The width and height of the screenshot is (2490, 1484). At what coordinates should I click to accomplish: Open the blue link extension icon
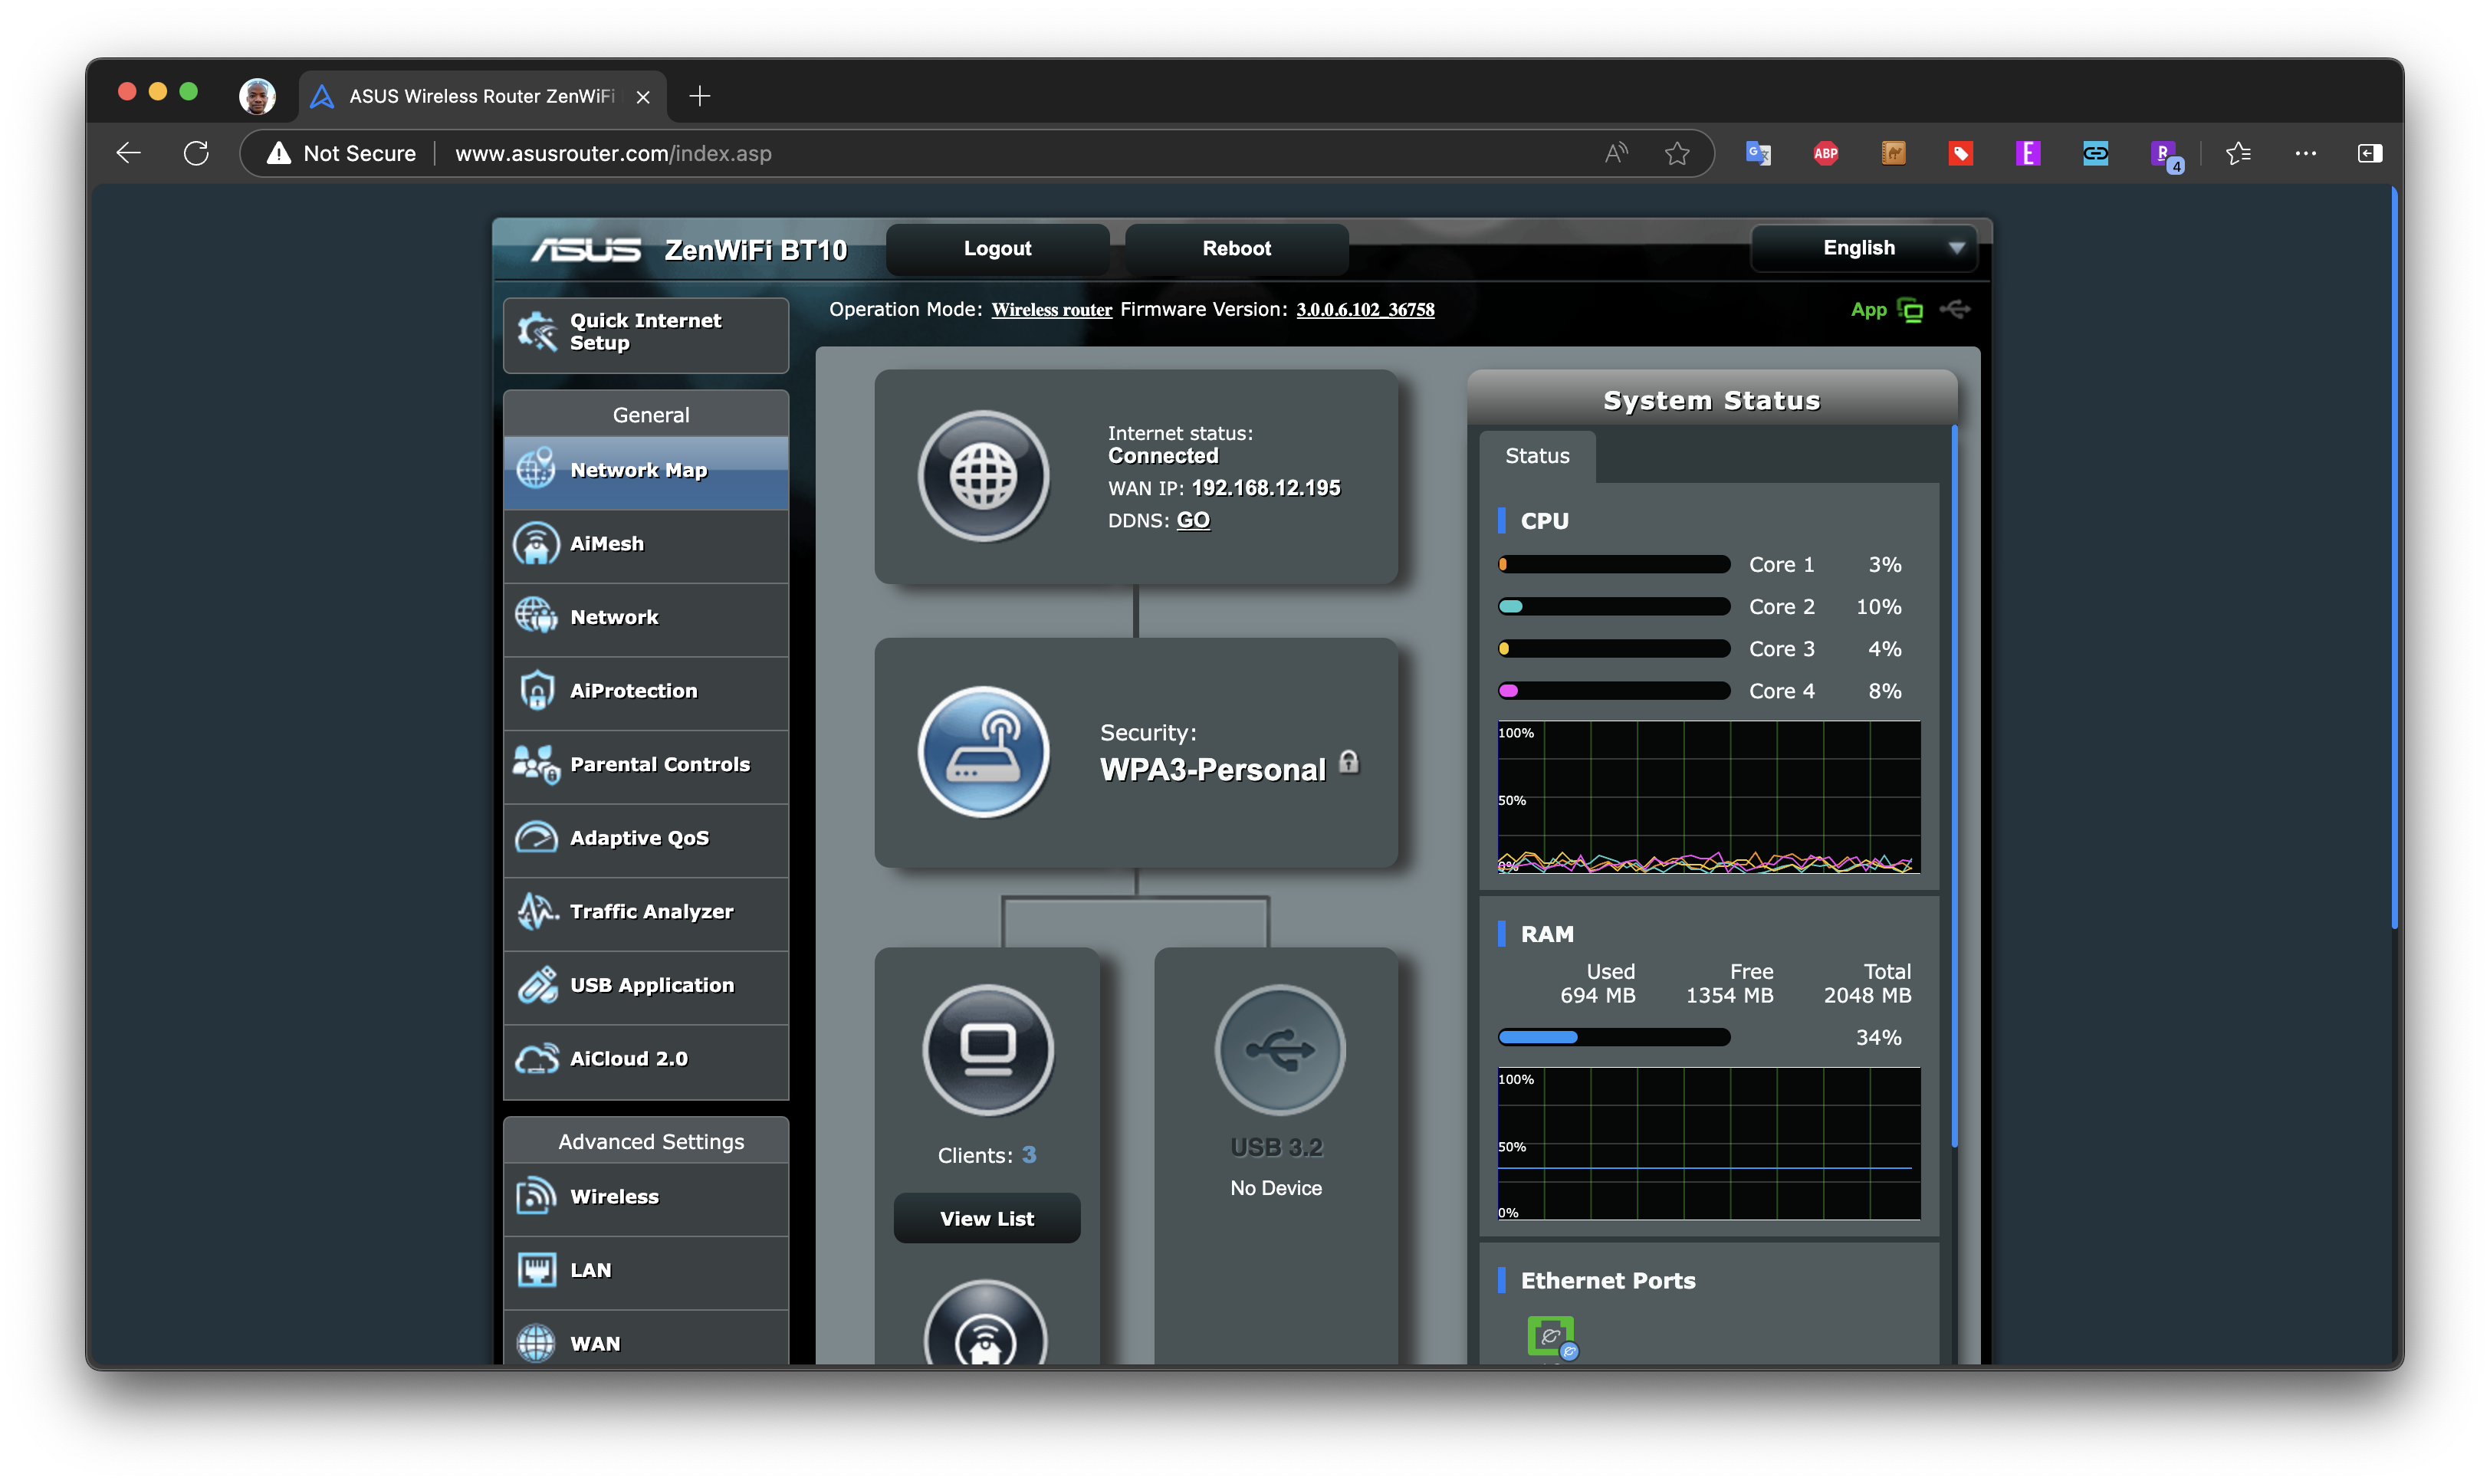pos(2095,153)
